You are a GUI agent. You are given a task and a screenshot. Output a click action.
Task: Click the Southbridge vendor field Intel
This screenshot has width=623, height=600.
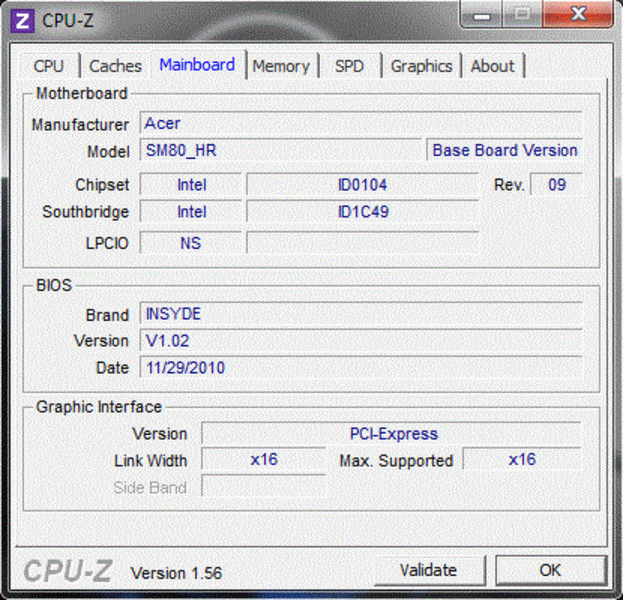click(191, 212)
